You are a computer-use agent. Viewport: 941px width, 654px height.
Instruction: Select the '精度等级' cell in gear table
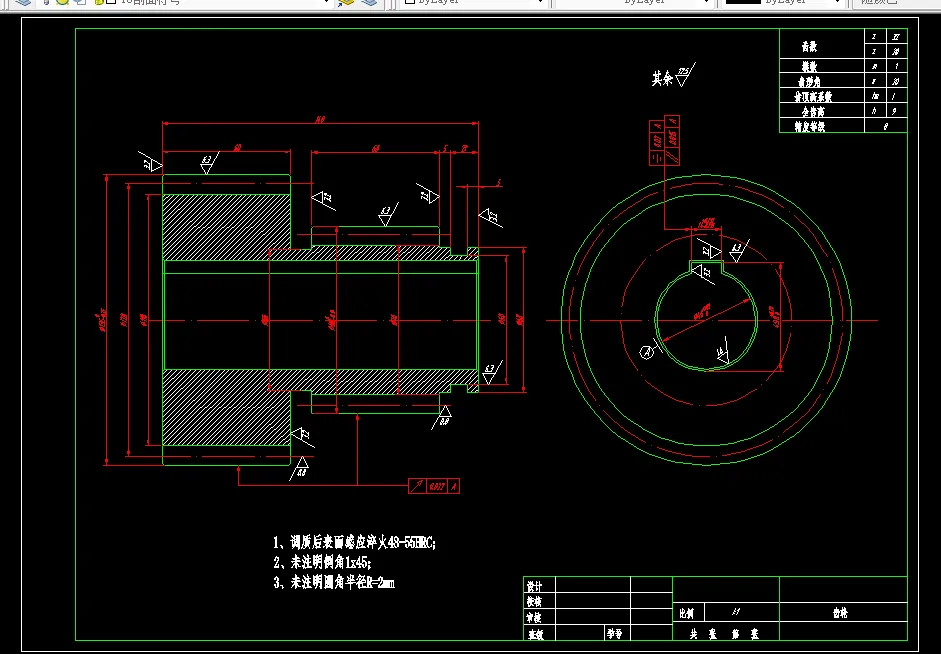point(822,126)
